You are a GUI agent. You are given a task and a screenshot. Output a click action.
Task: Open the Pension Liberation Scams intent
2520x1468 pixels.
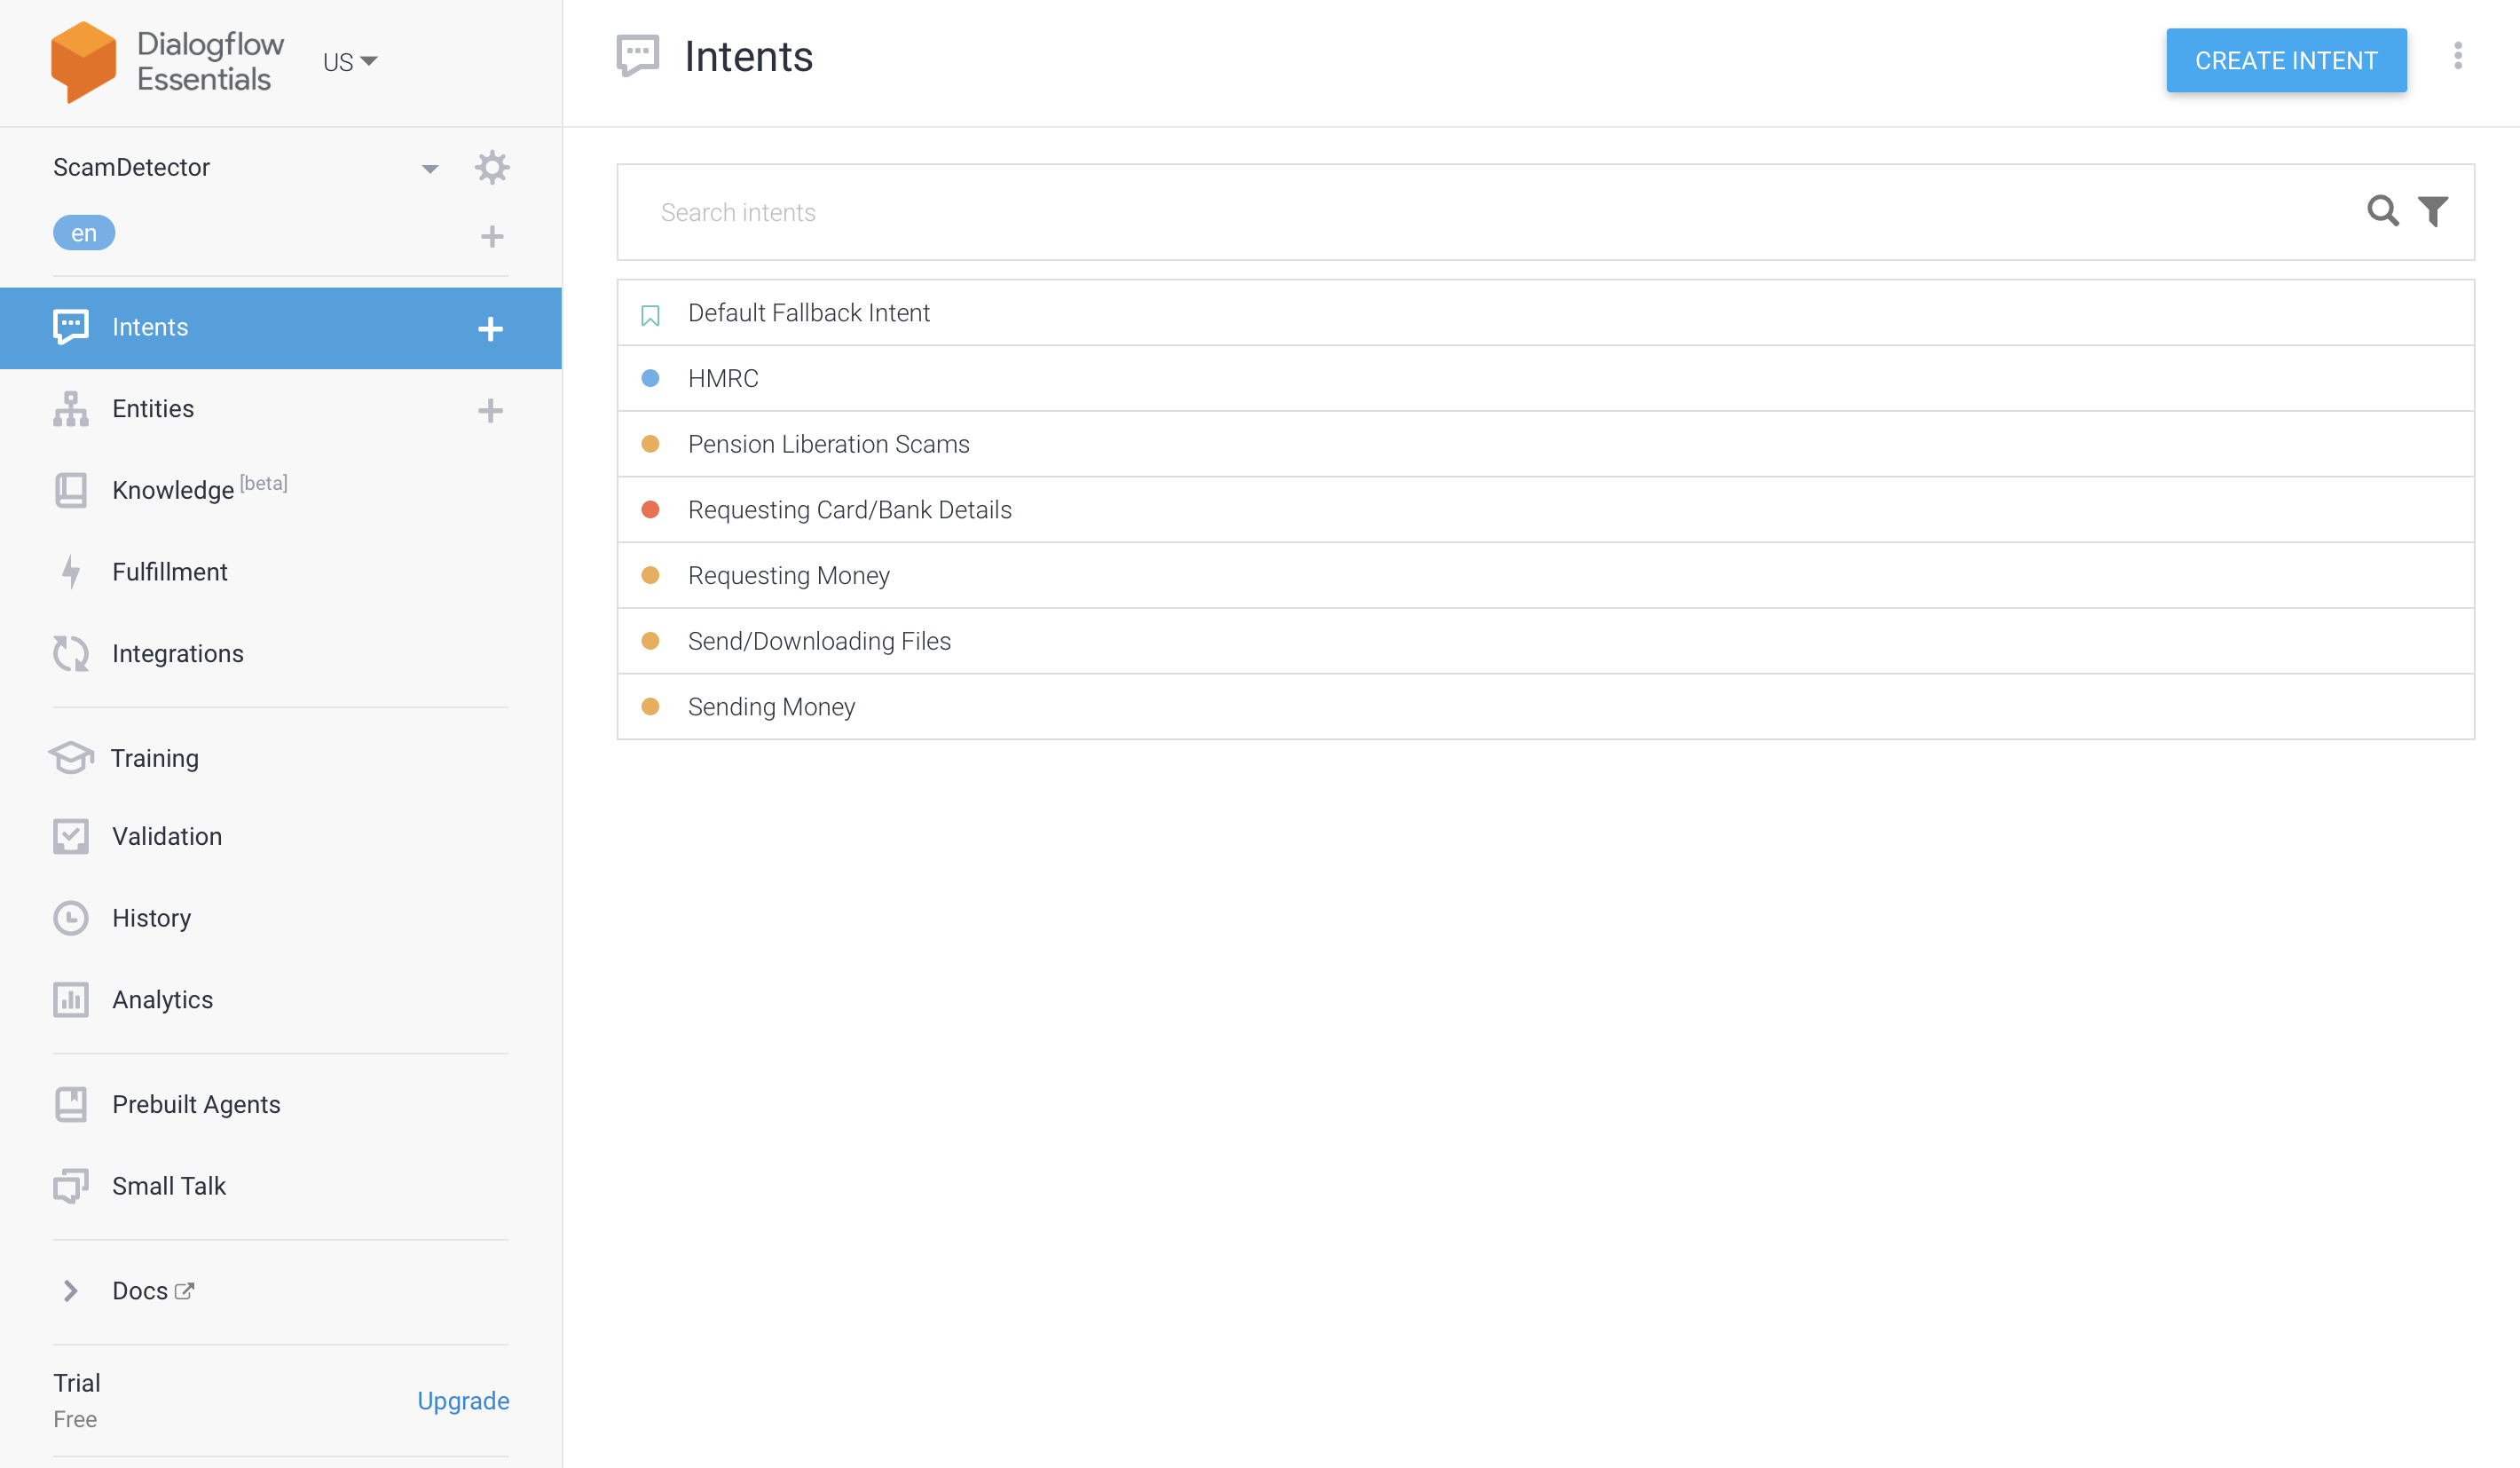[828, 444]
